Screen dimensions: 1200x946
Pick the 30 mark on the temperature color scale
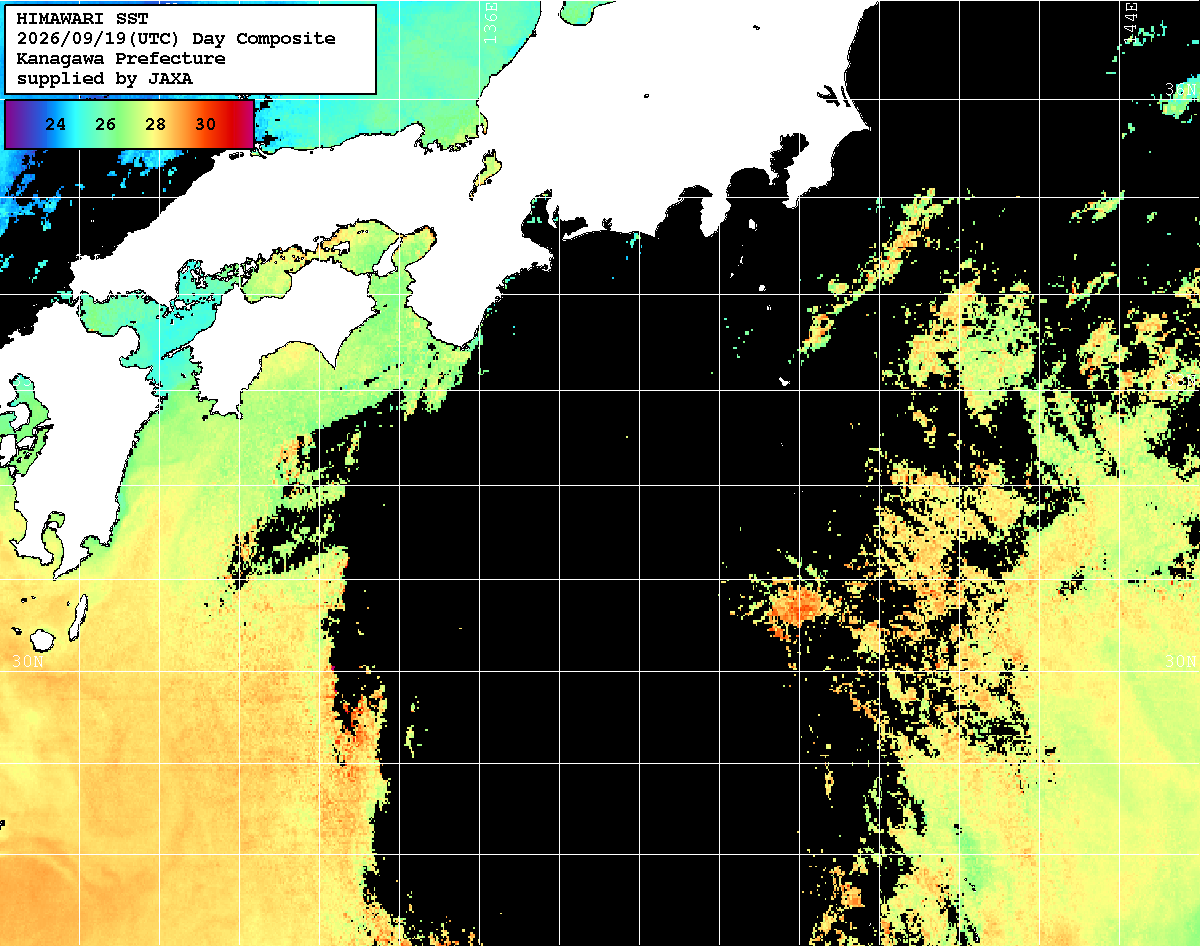[x=205, y=125]
